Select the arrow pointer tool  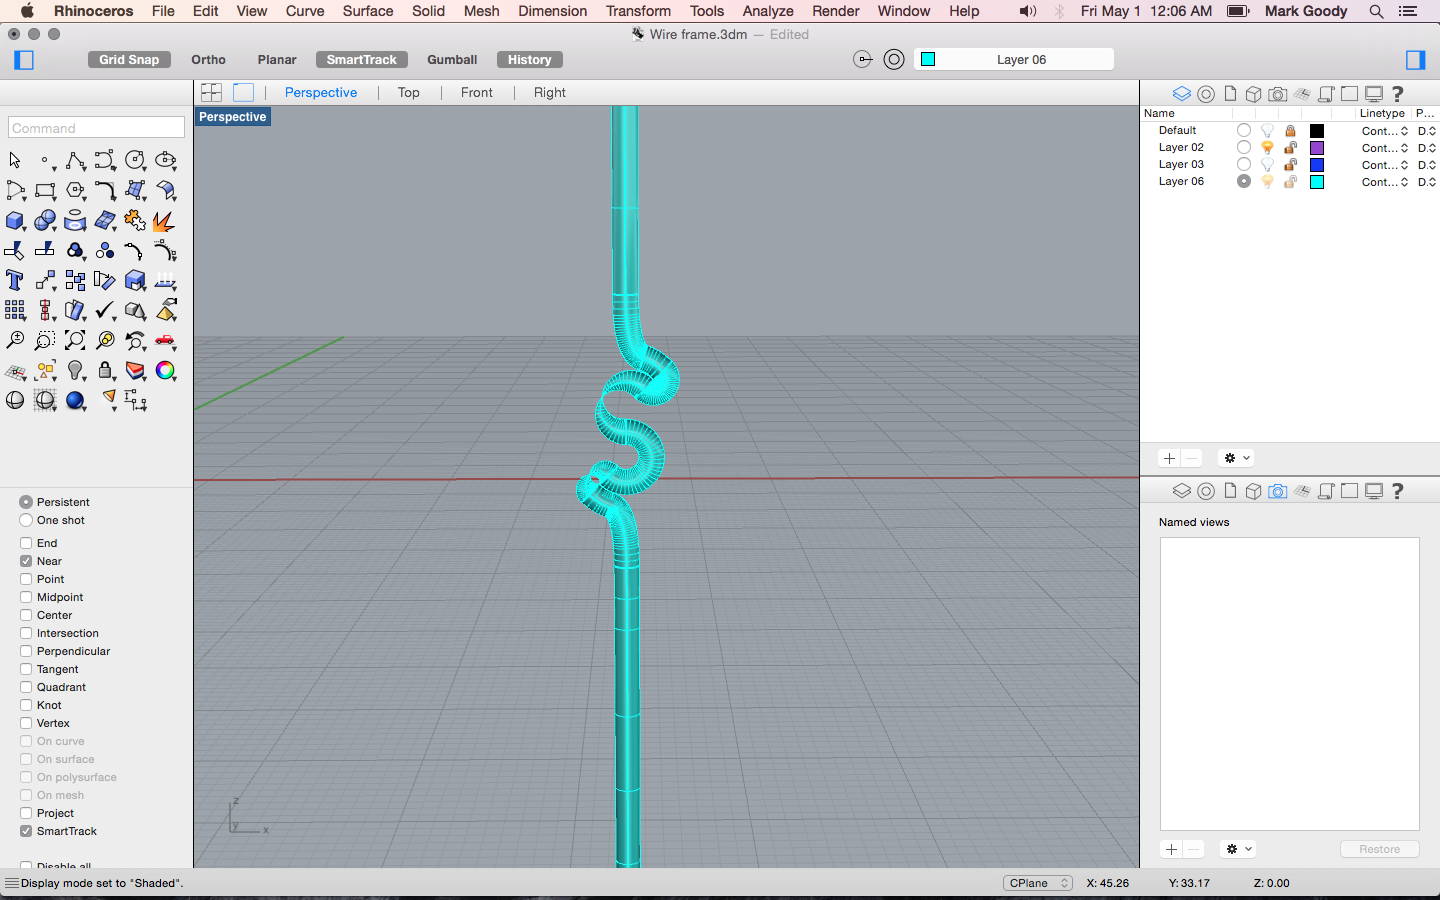[15, 161]
